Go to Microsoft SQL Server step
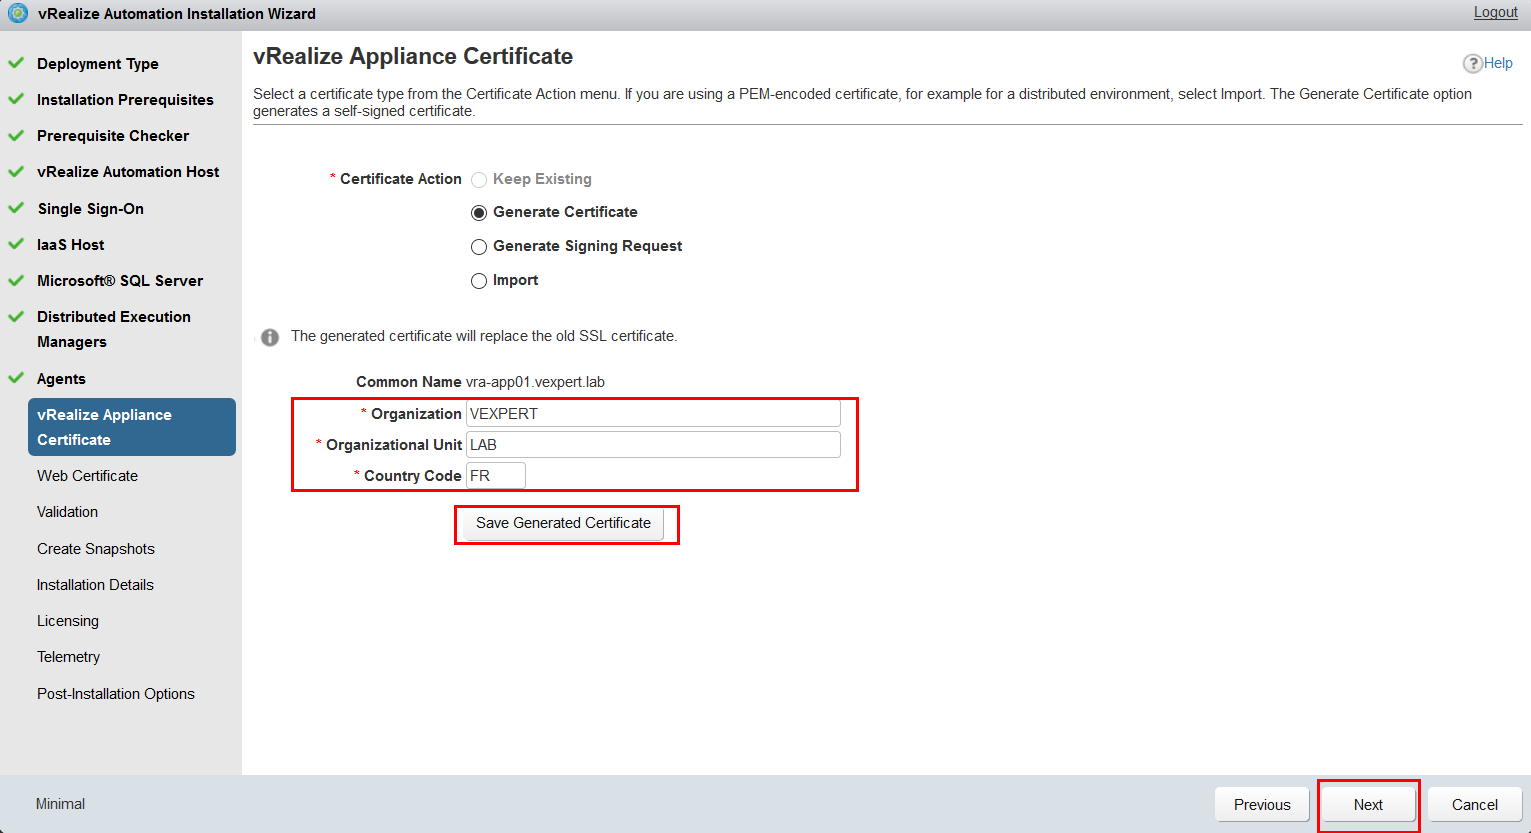The width and height of the screenshot is (1531, 833). point(120,281)
